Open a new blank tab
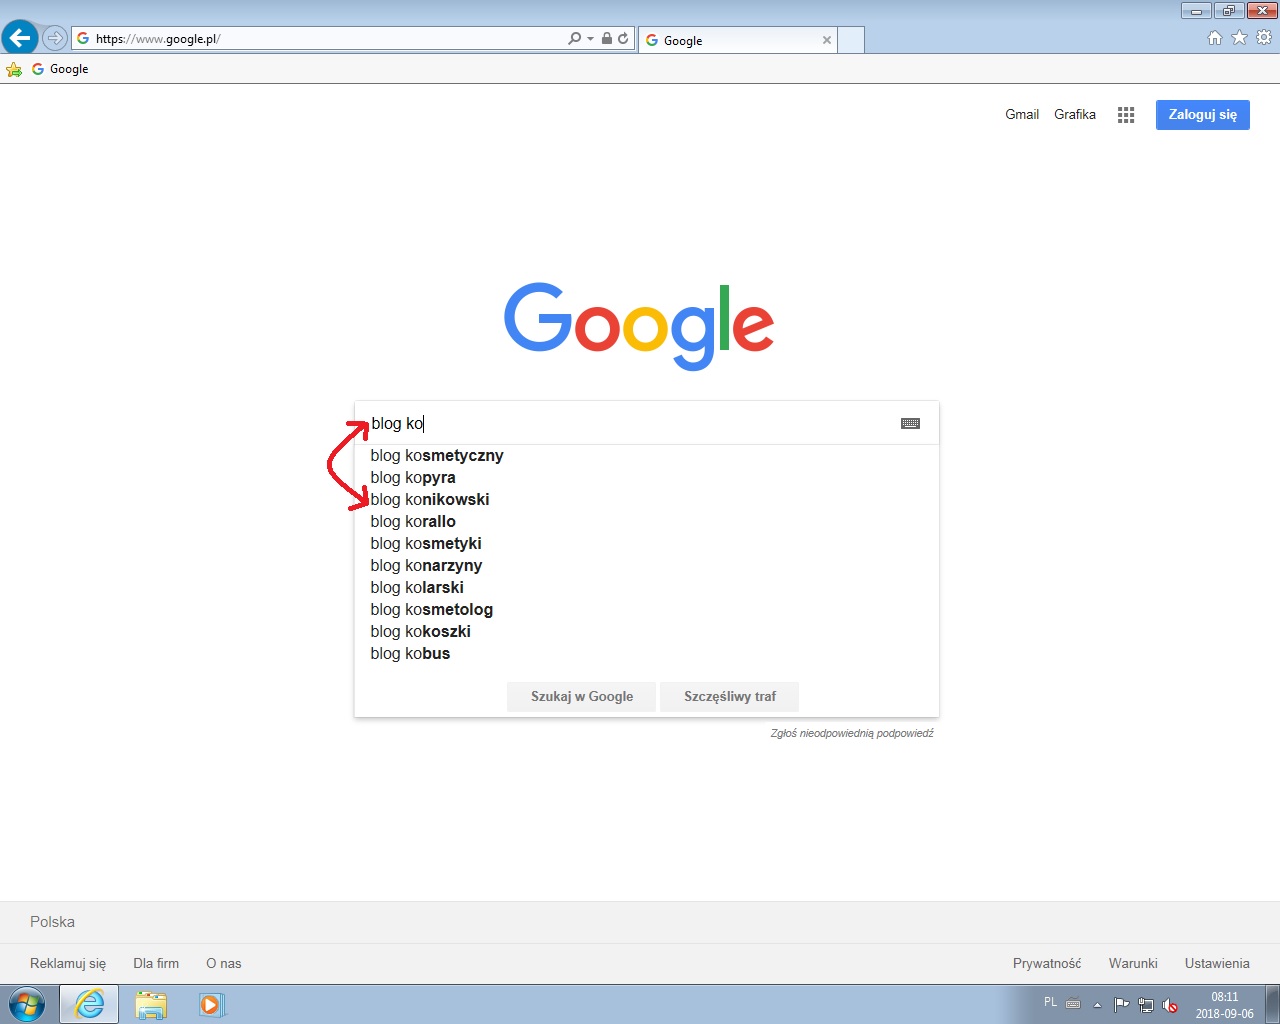Screen dimensions: 1280x1024 coord(851,40)
